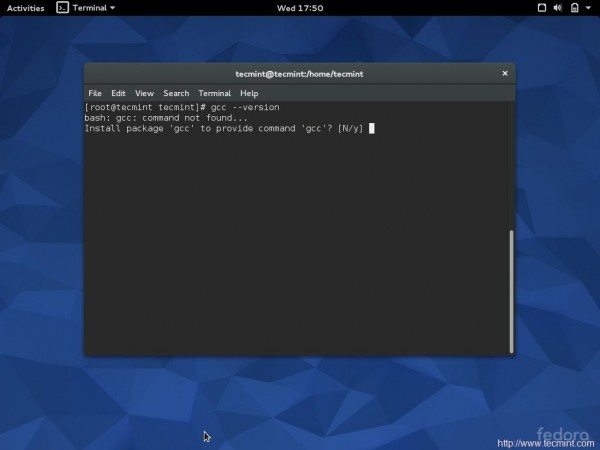Open the Terminal menu in the menu bar
This screenshot has width=600, height=450.
coord(214,93)
